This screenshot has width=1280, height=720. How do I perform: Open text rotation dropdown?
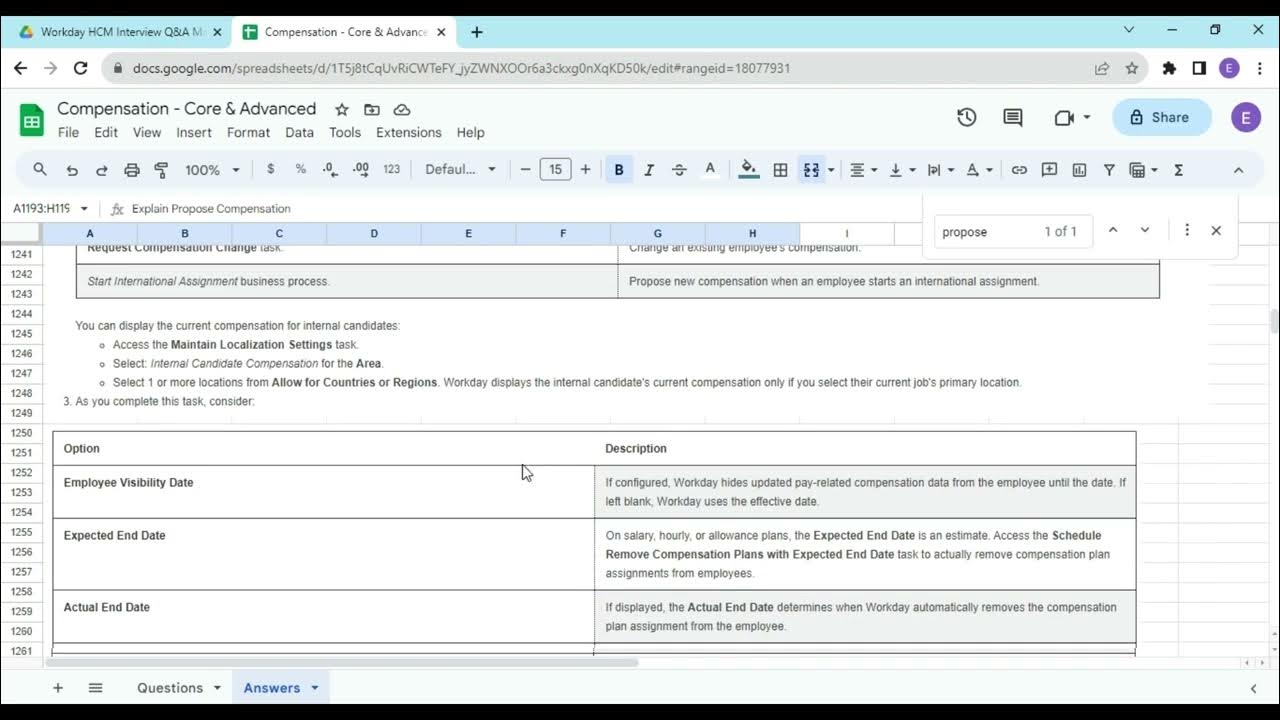pyautogui.click(x=978, y=170)
